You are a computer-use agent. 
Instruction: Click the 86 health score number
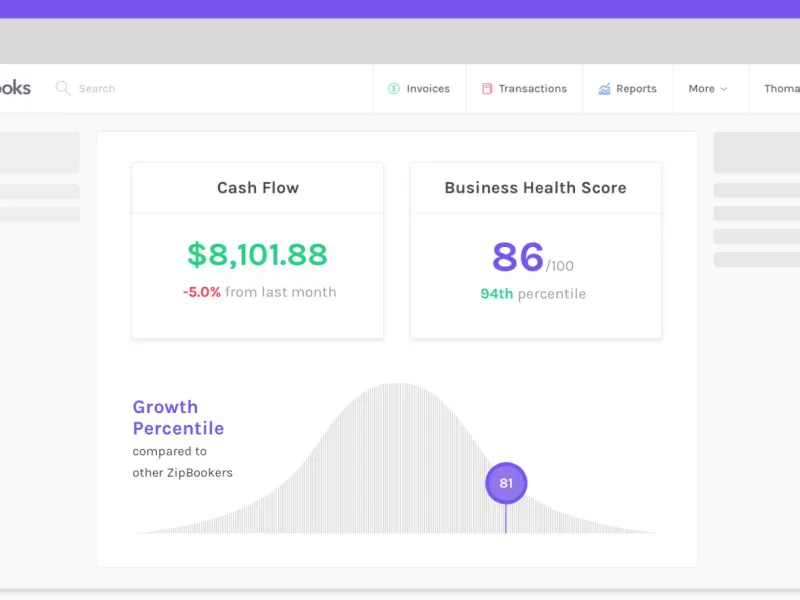point(518,257)
